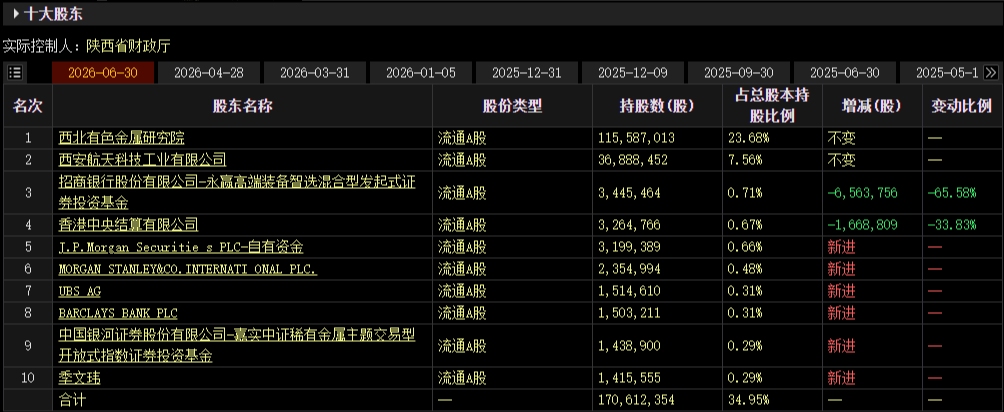Select the 0.48% ratio cell
This screenshot has height=412, width=1004.
point(745,269)
